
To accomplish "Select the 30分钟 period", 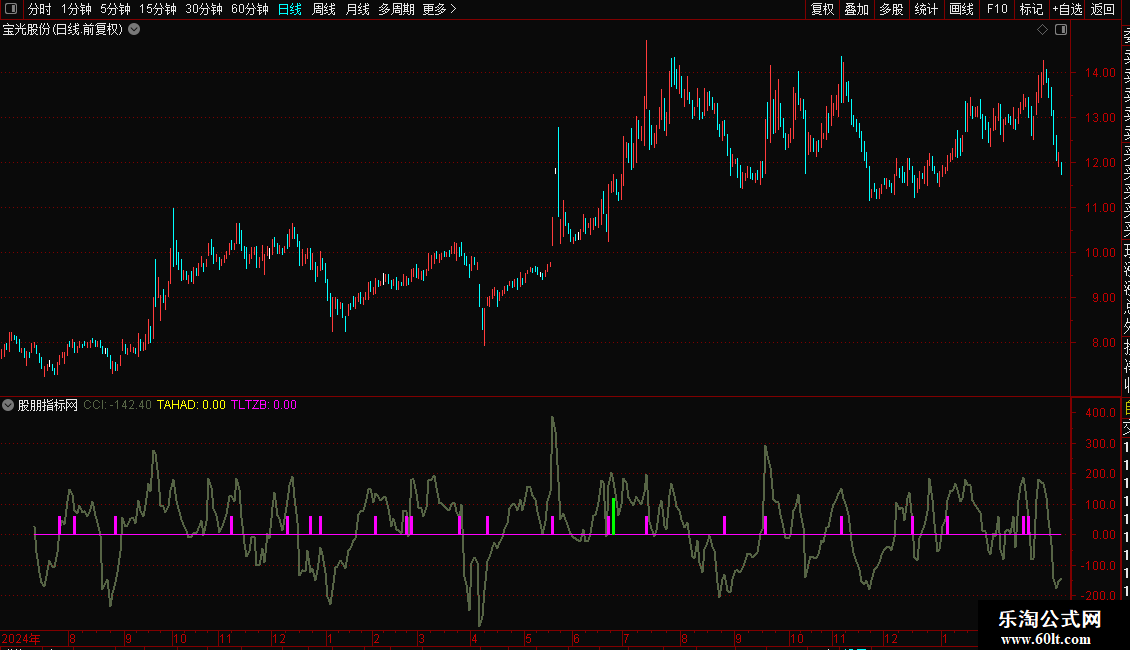I will coord(204,9).
